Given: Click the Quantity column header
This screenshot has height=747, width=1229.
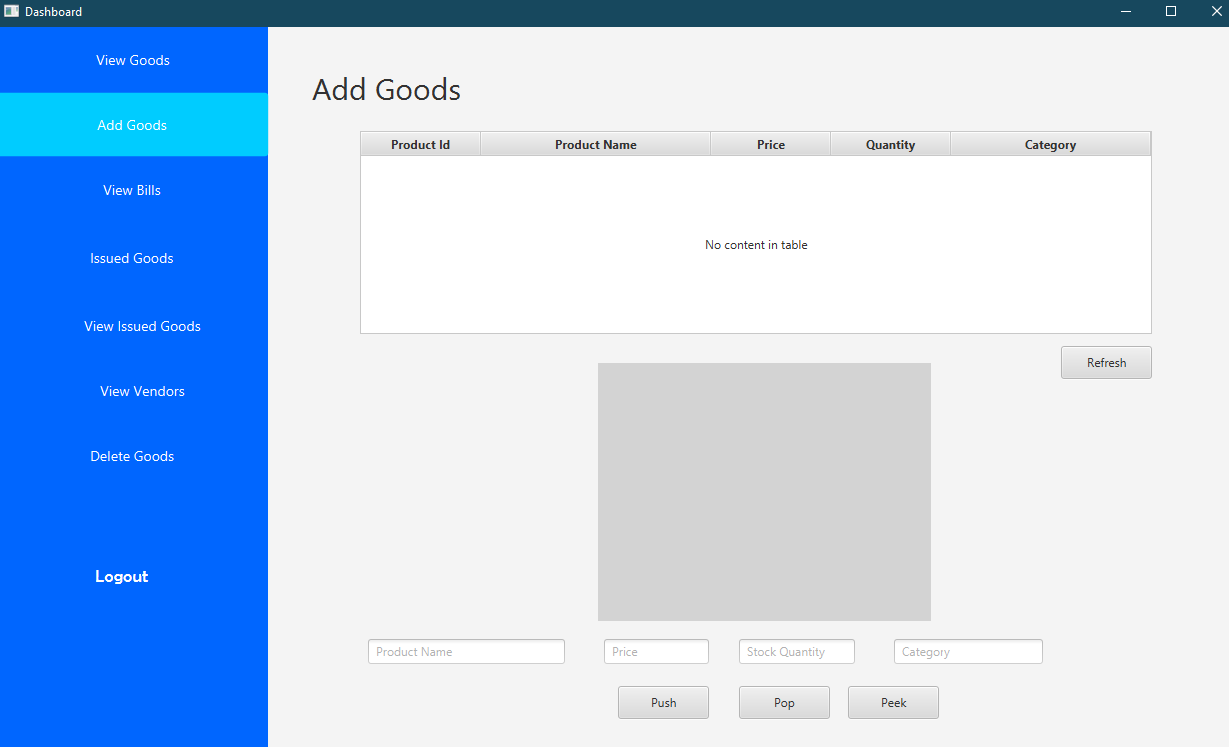Looking at the screenshot, I should coord(889,143).
